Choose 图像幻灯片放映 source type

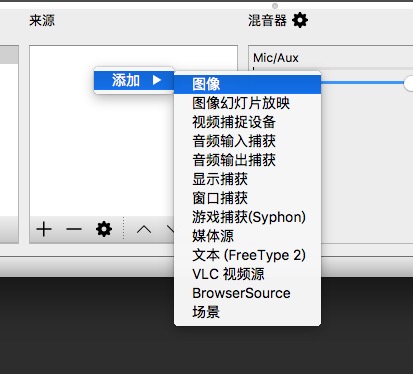(247, 103)
